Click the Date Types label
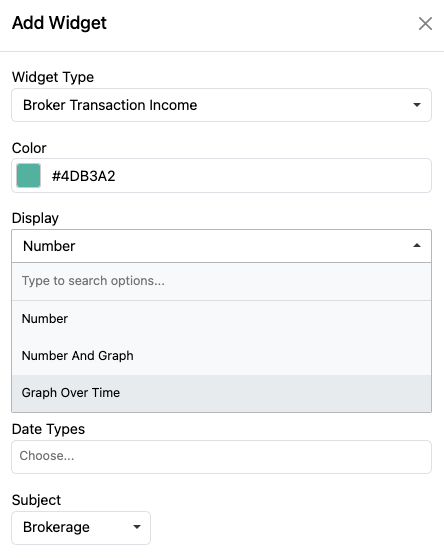444x558 pixels. click(48, 429)
